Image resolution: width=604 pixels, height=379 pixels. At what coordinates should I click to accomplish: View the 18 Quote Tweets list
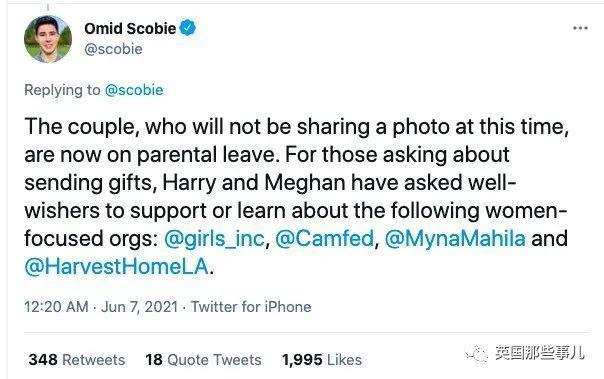203,360
